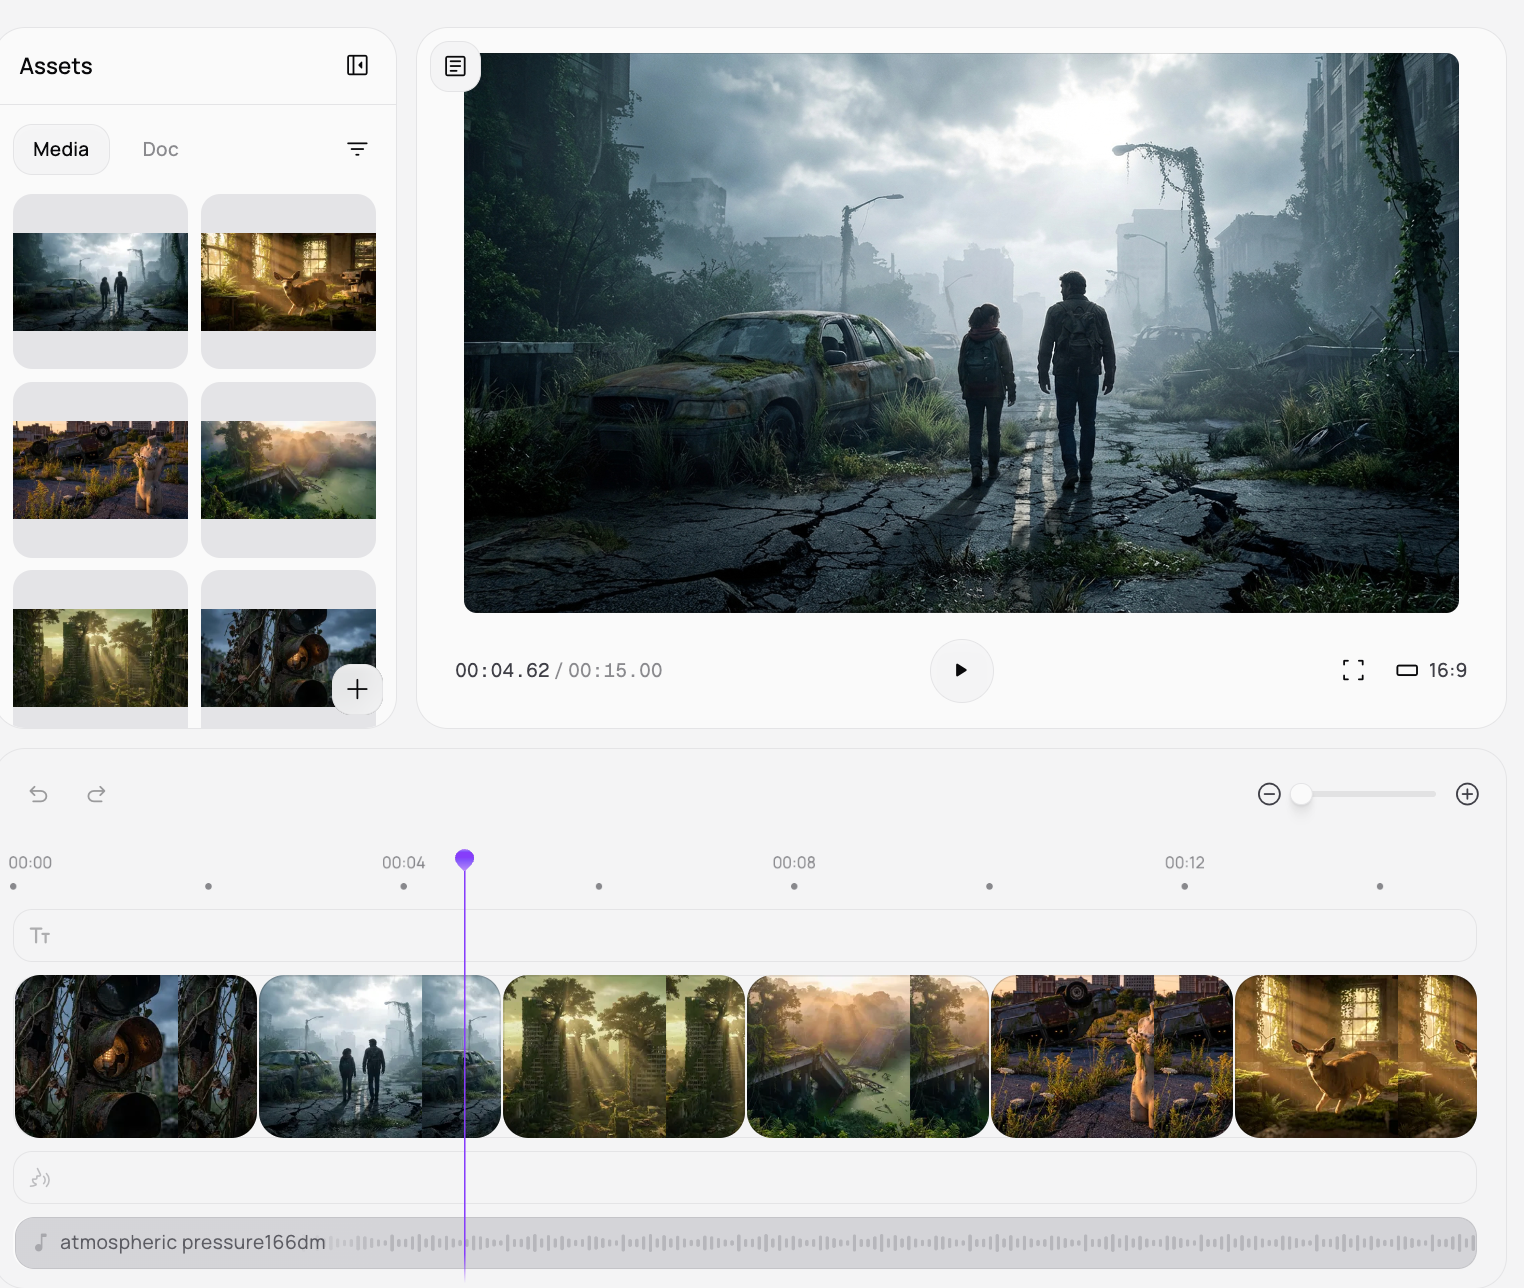Open the 16:9 aspect ratio selector
Image resolution: width=1524 pixels, height=1288 pixels.
pyautogui.click(x=1431, y=670)
